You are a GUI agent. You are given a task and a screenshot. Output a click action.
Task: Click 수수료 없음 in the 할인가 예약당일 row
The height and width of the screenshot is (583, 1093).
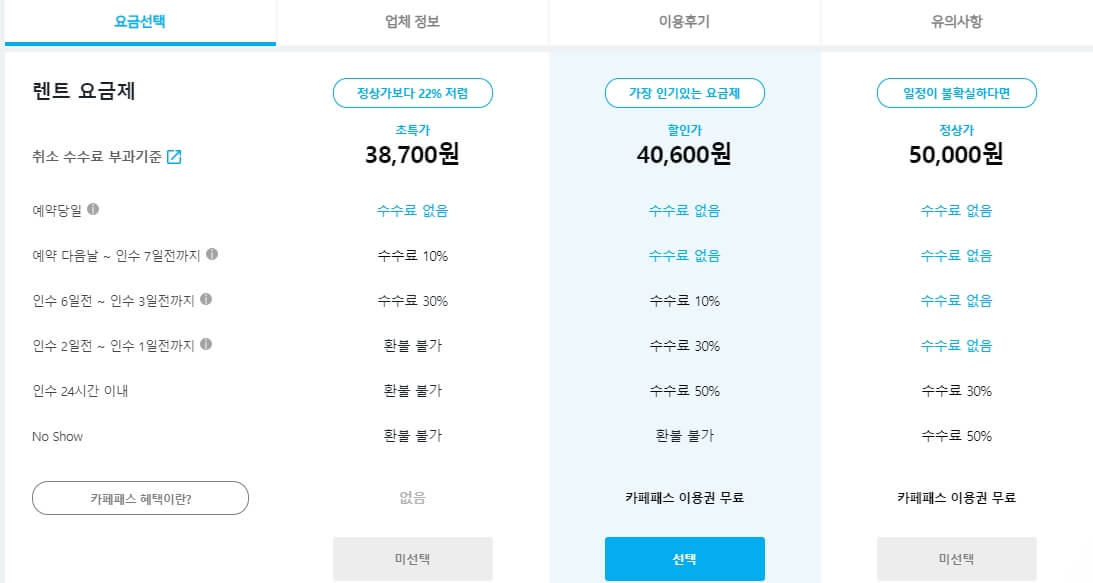pyautogui.click(x=684, y=210)
